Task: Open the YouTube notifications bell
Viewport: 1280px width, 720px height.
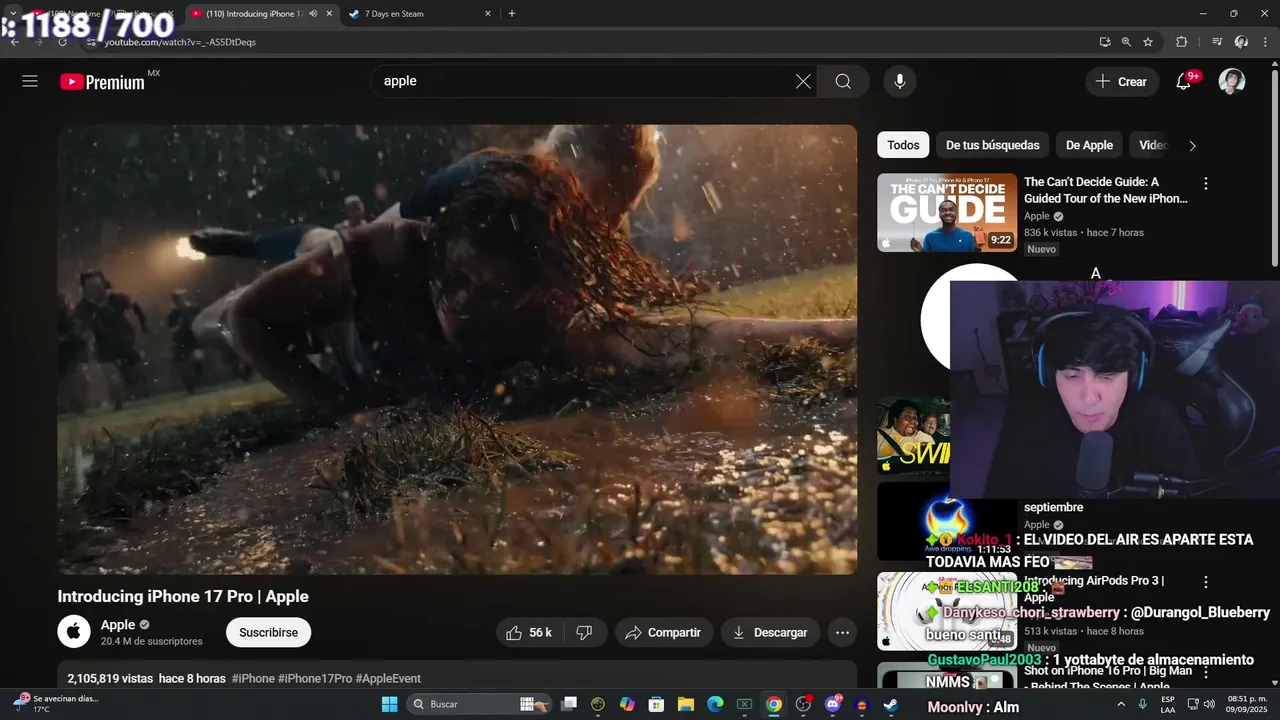Action: click(x=1184, y=82)
